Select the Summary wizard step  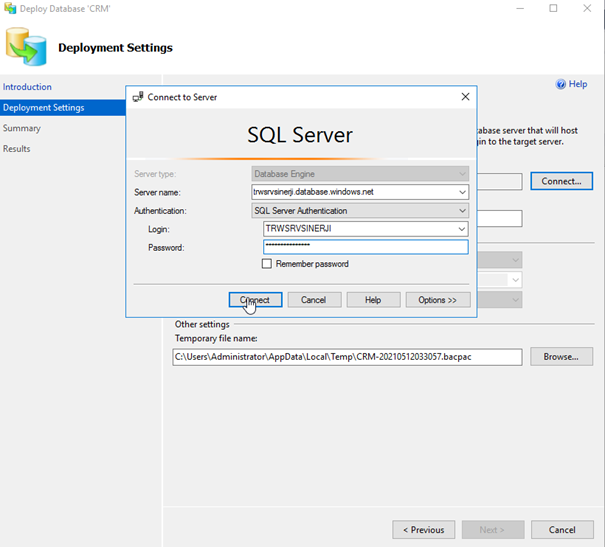22,128
